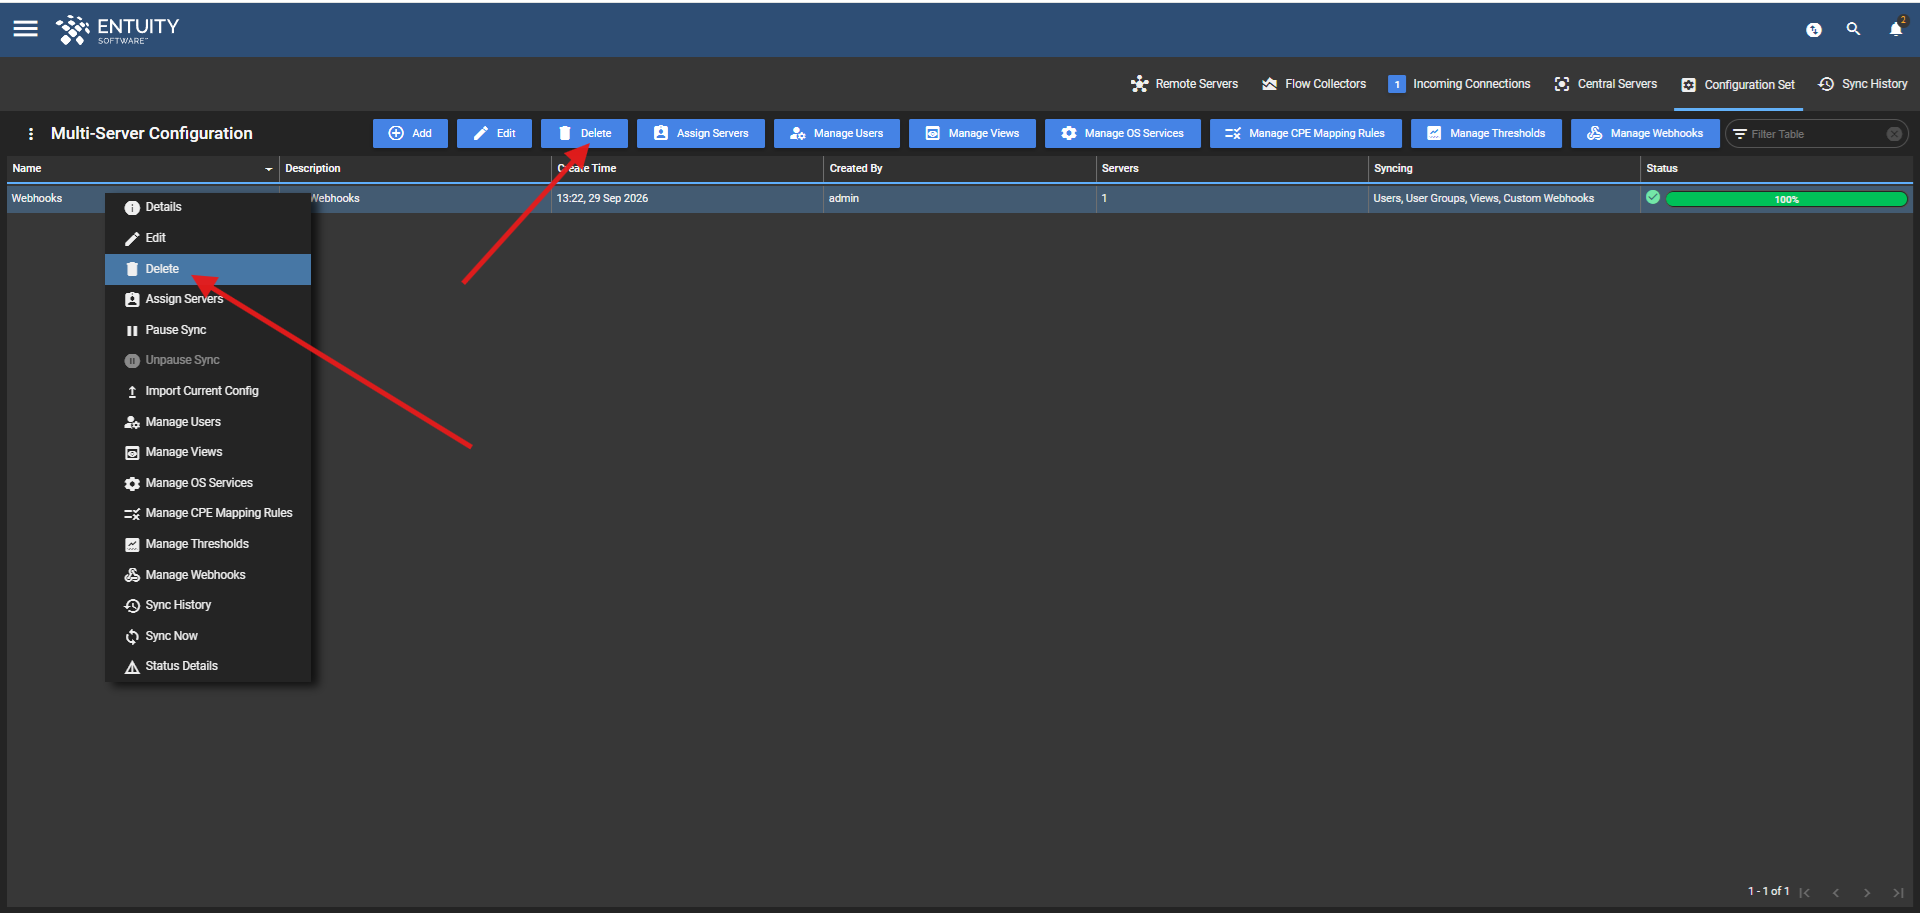Focus the Filter Table input field

tap(1815, 134)
